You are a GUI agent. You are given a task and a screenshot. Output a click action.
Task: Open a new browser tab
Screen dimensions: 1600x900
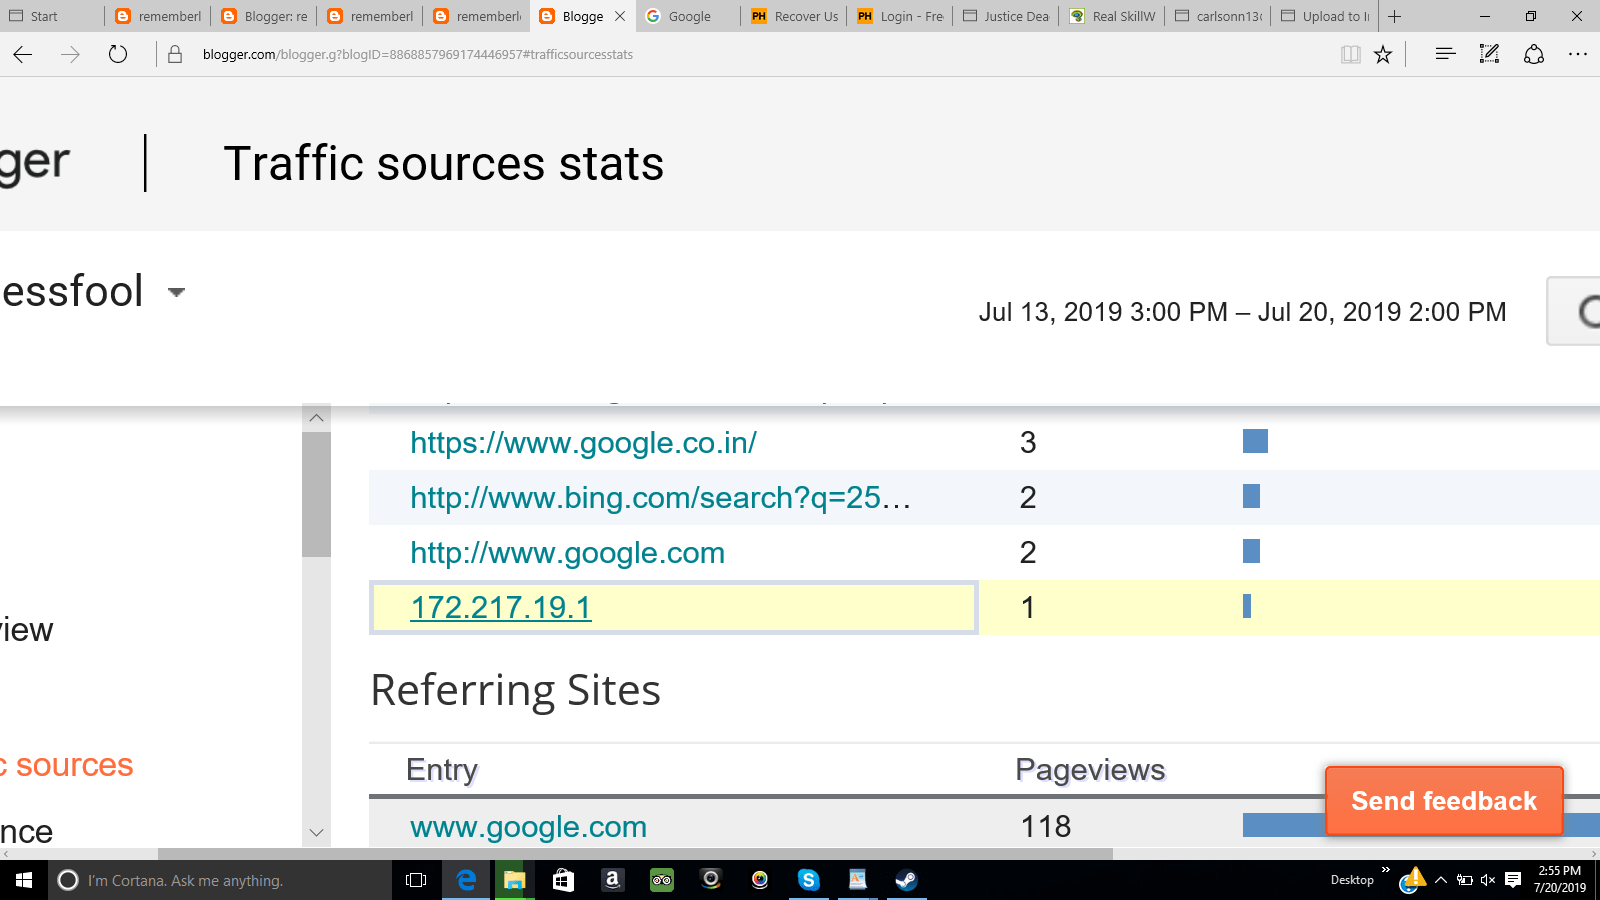tap(1395, 16)
